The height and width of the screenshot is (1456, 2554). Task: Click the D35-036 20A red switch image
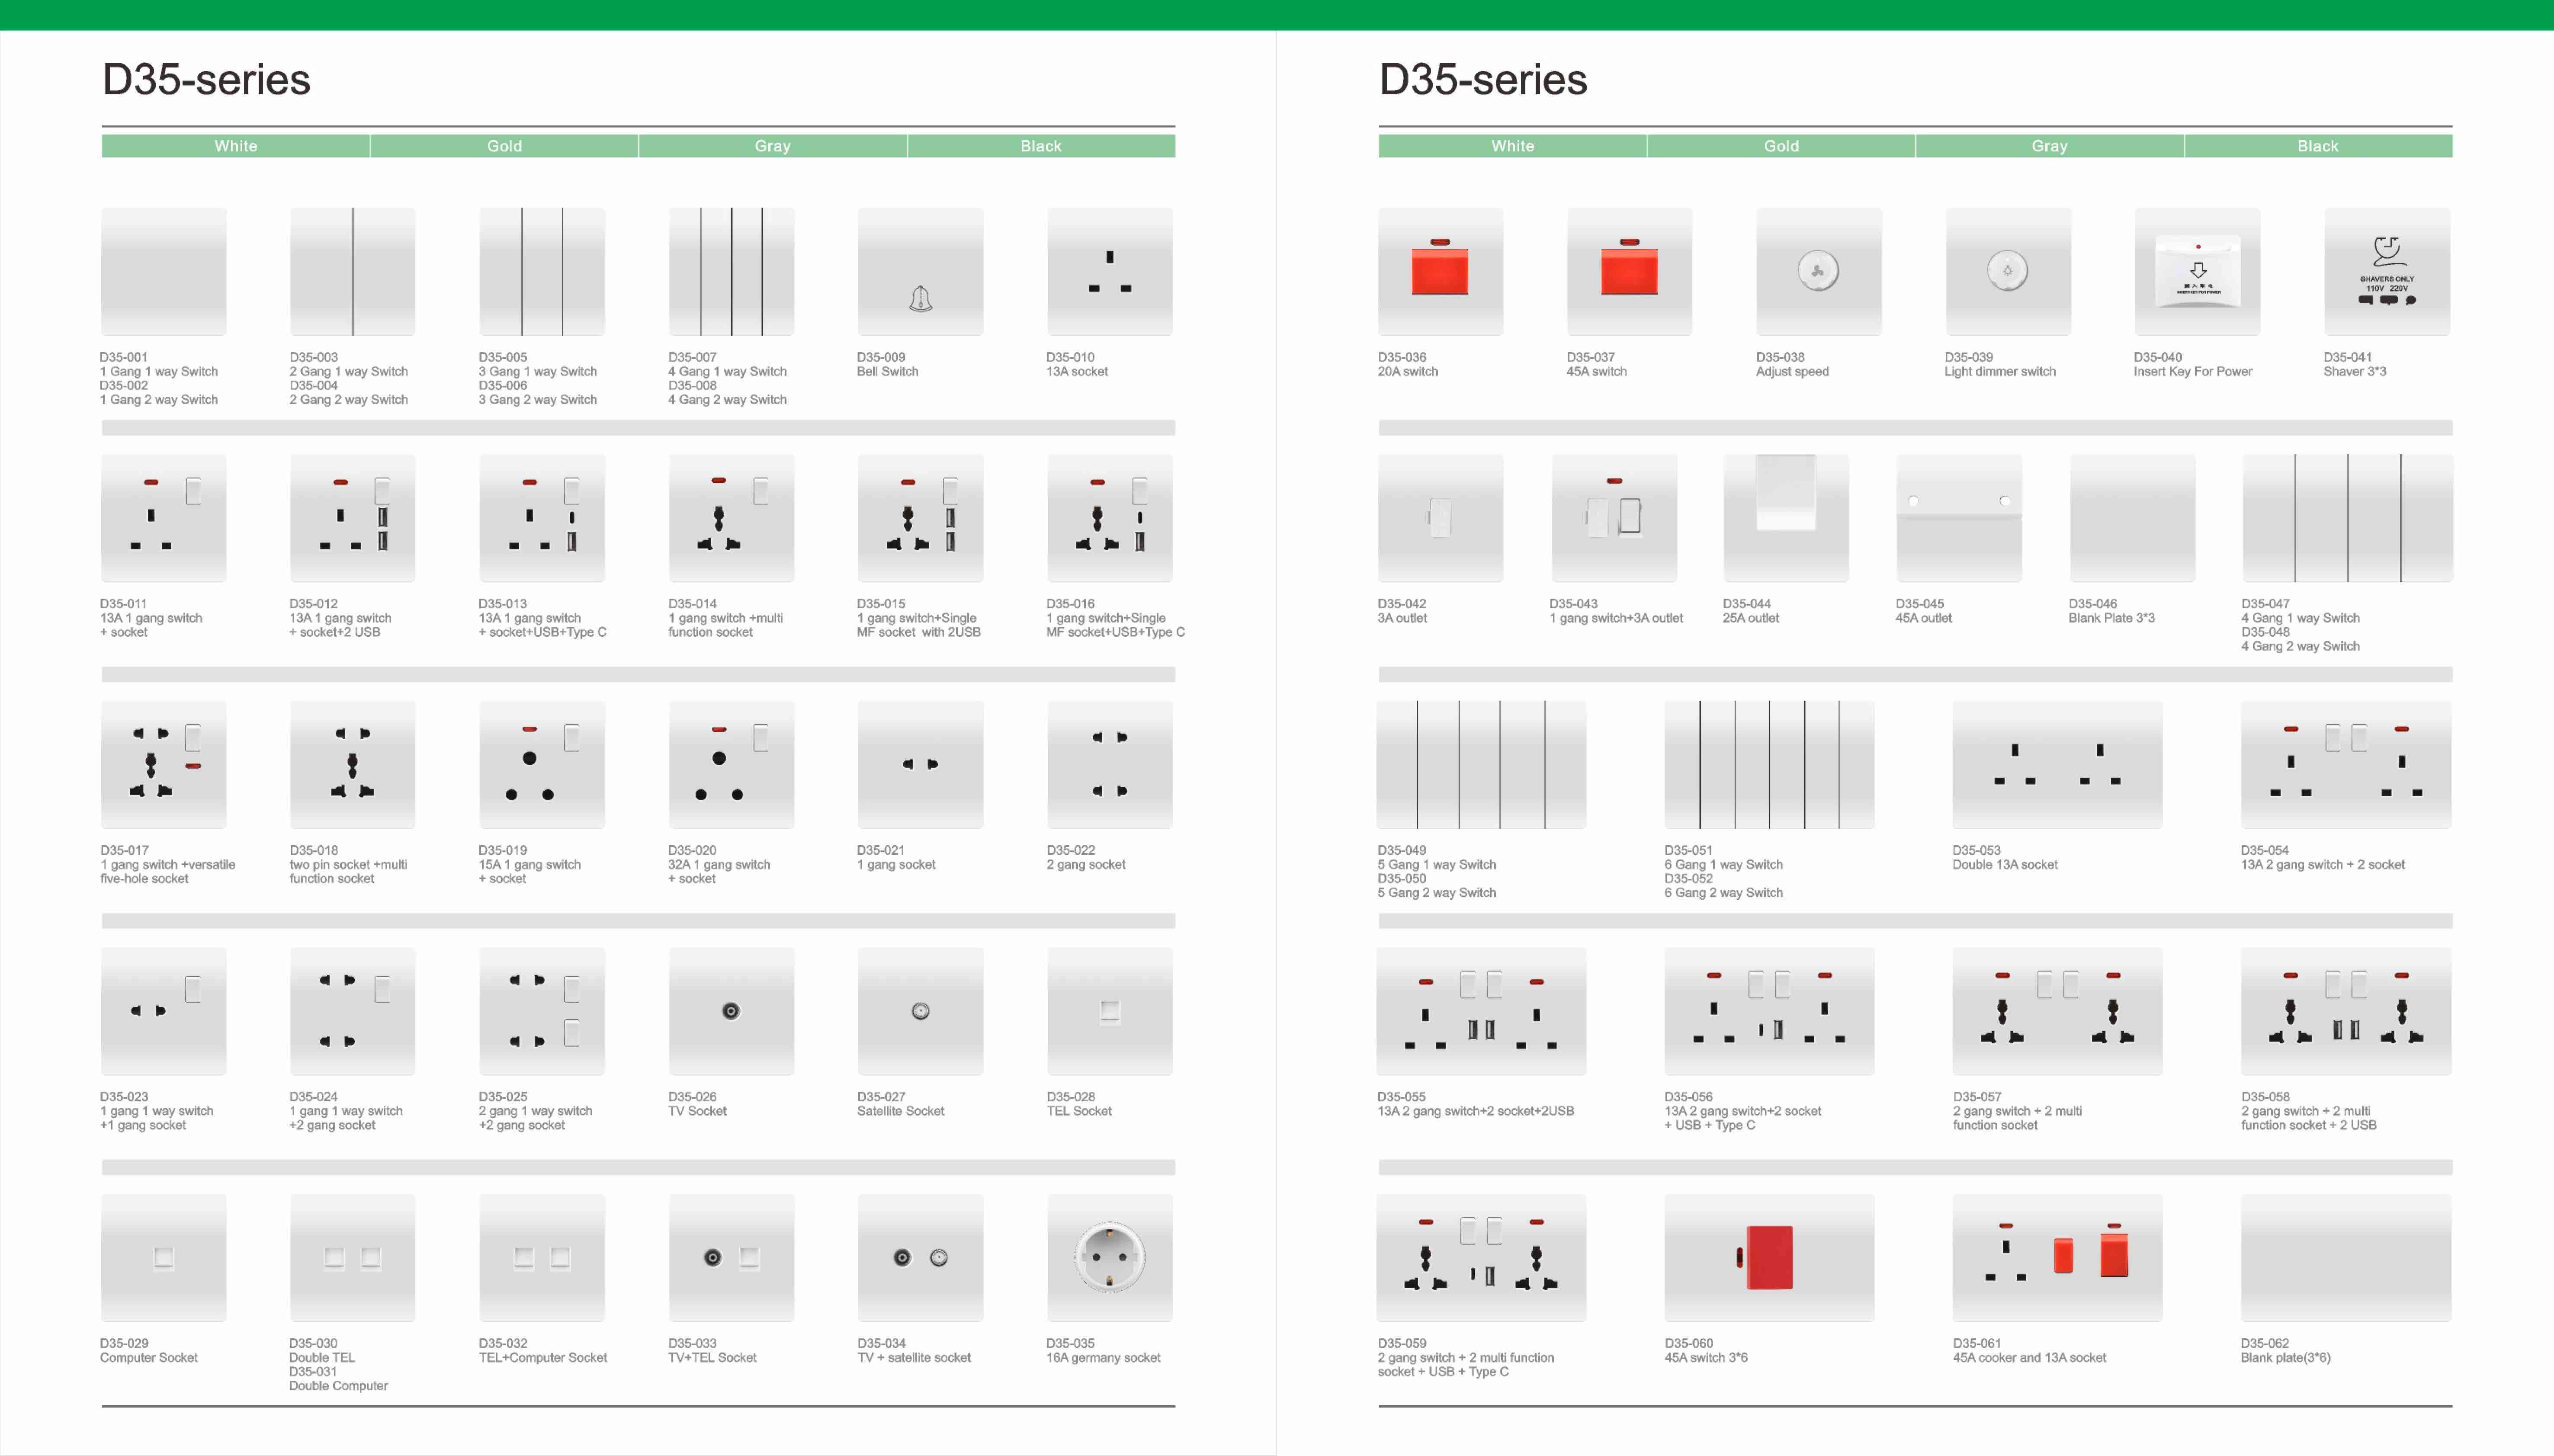click(1440, 271)
